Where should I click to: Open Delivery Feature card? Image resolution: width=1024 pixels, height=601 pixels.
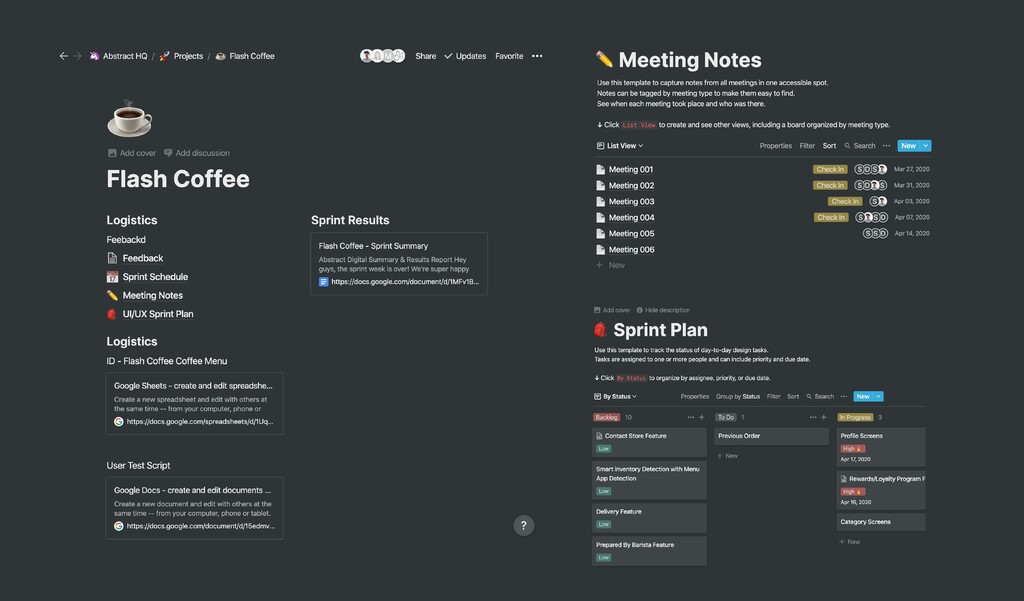[649, 518]
